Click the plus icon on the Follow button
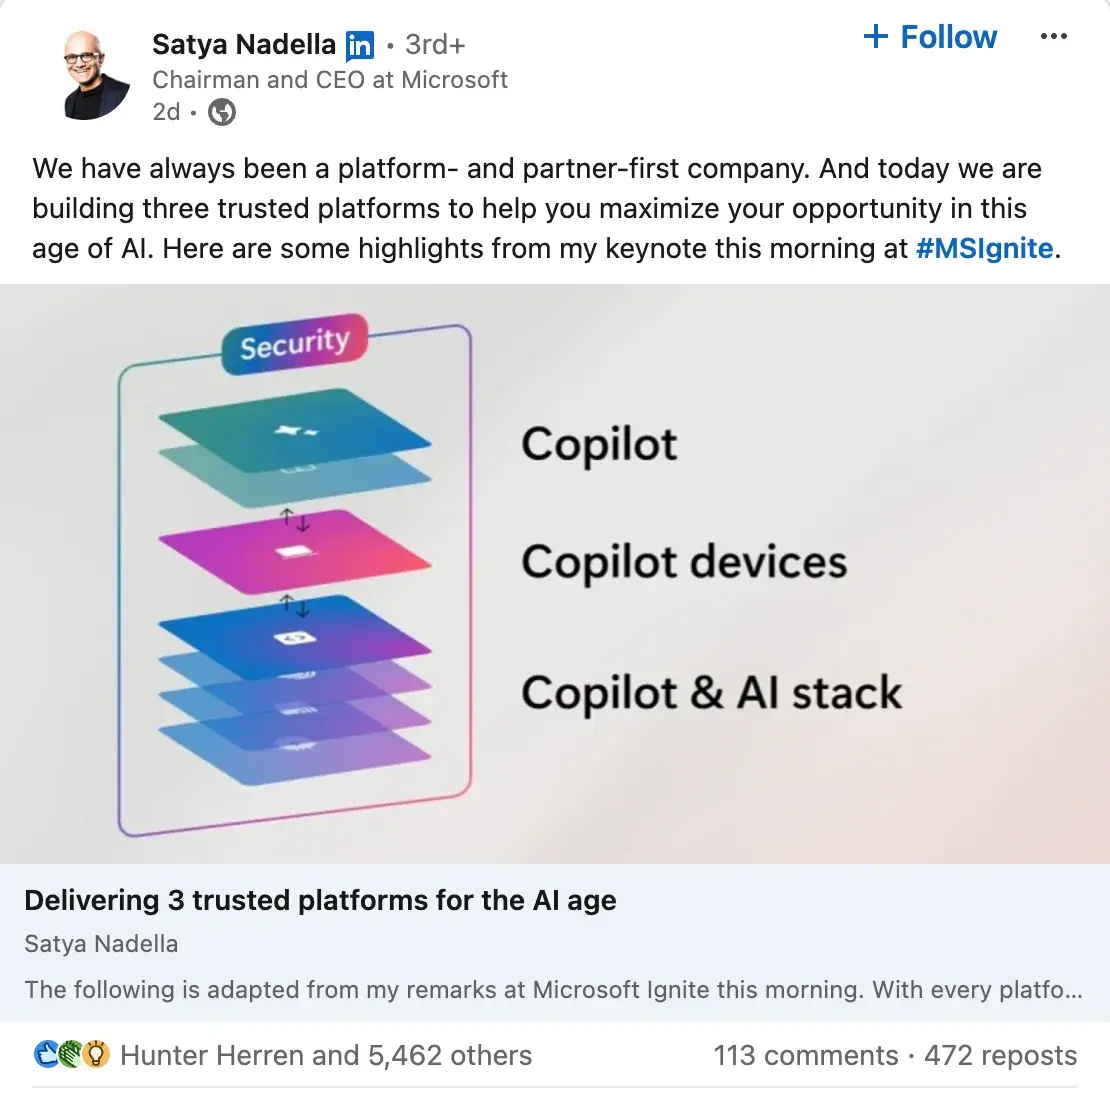Viewport: 1110px width, 1110px height. [876, 37]
